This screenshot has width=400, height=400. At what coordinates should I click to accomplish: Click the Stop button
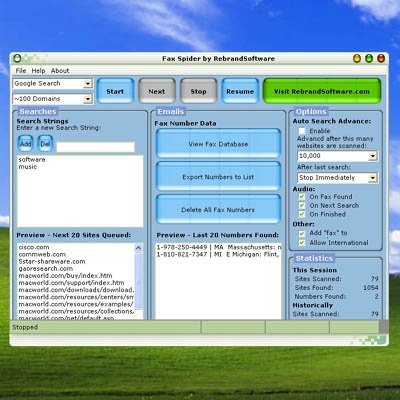click(198, 91)
